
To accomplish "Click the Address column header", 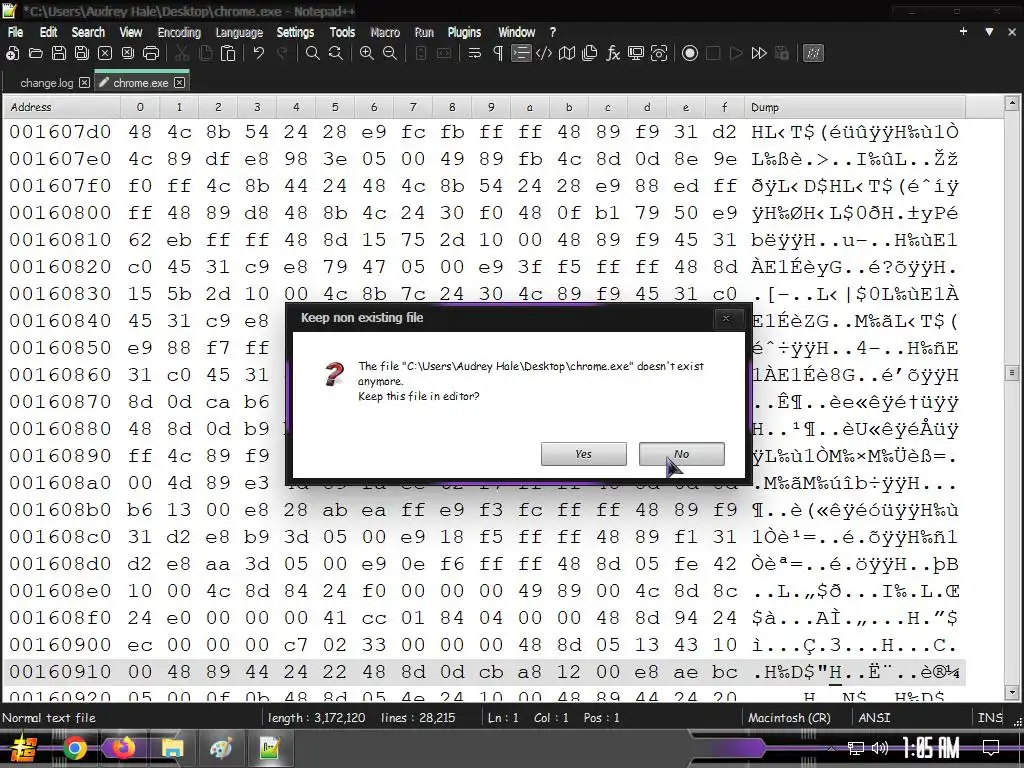I will (x=61, y=107).
